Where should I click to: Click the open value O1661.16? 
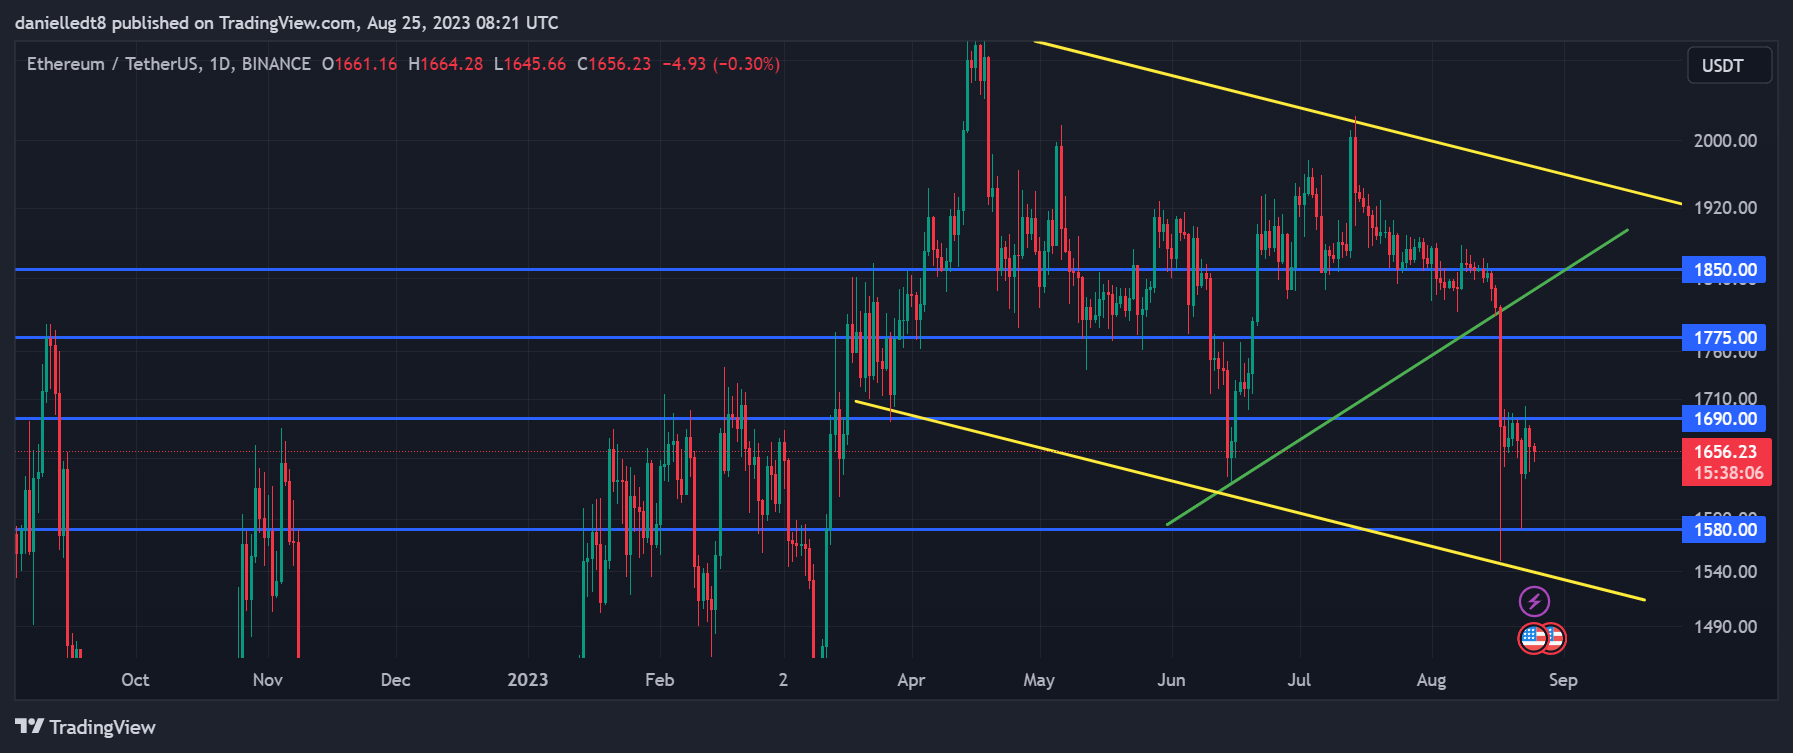pos(359,64)
